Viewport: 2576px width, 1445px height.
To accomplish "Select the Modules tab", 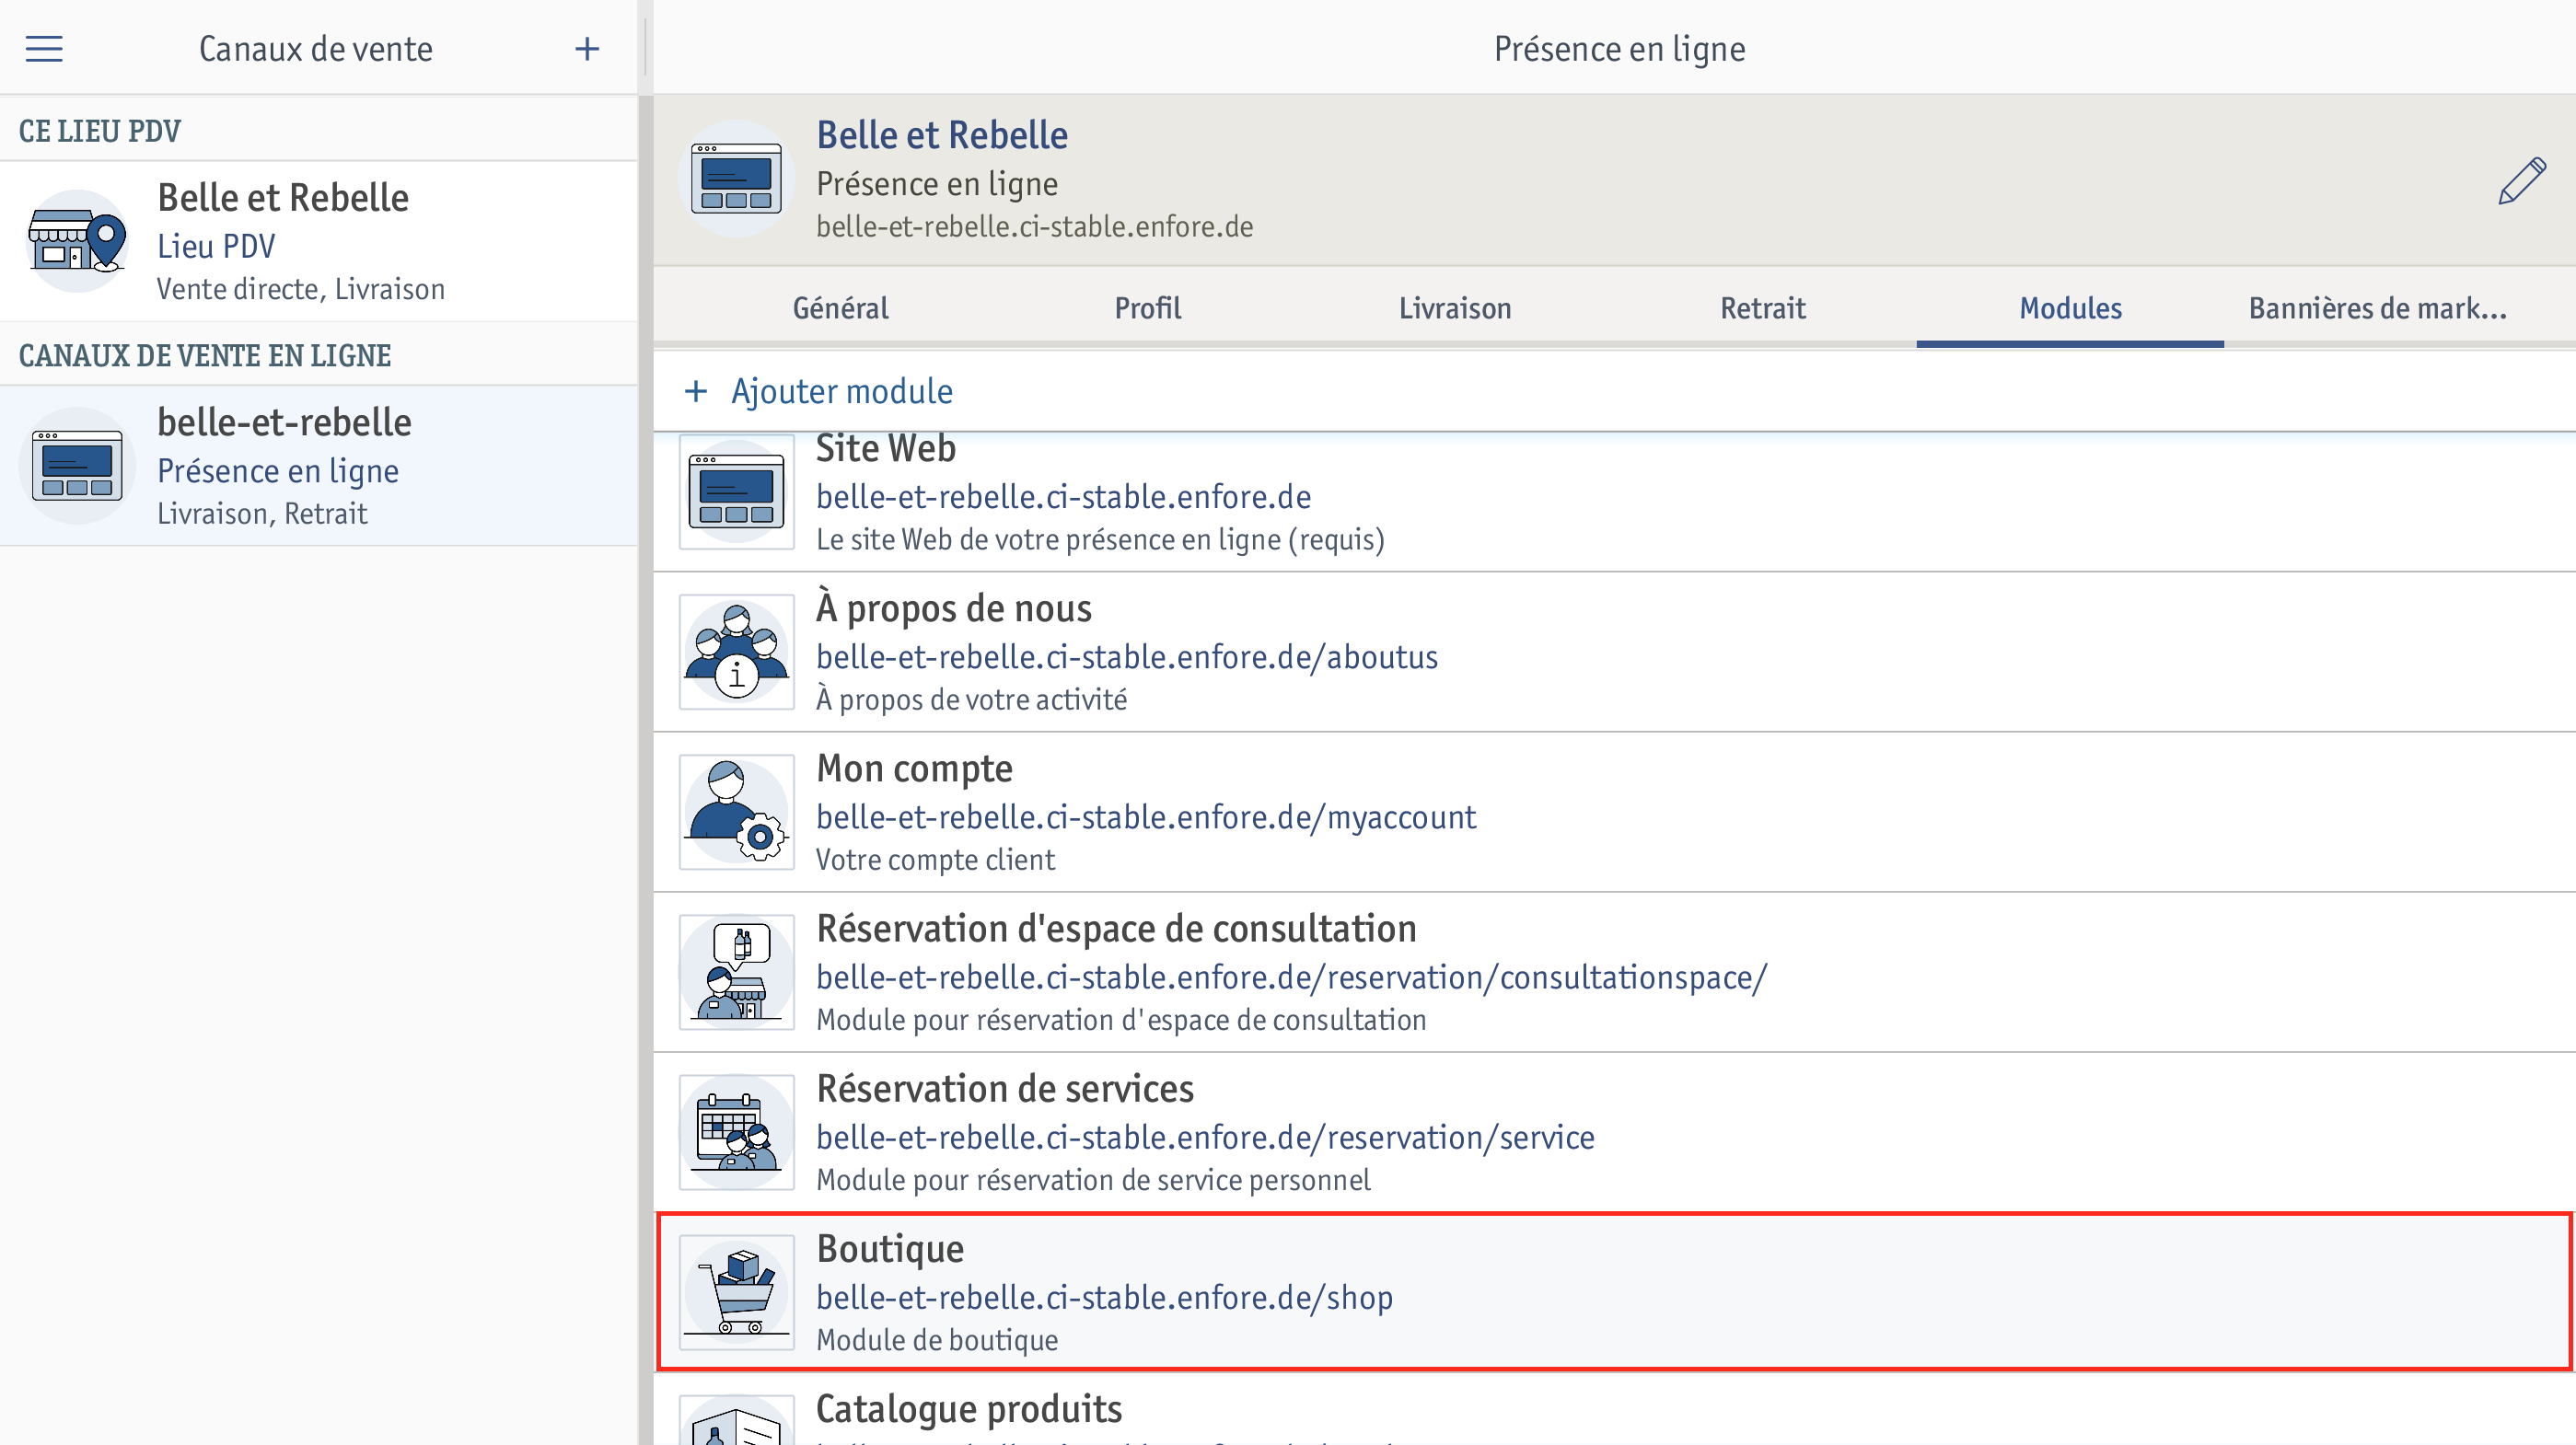I will click(2070, 308).
